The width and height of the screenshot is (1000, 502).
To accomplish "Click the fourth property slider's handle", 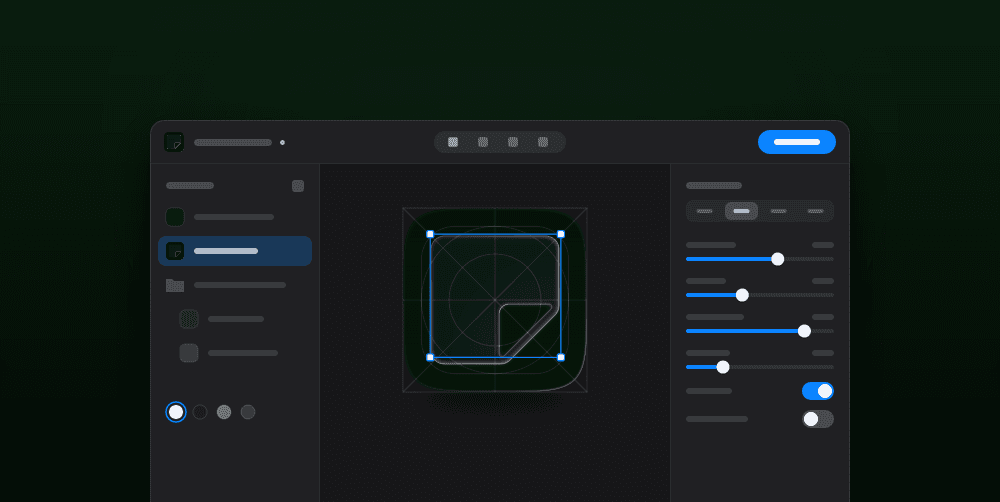I will click(723, 367).
